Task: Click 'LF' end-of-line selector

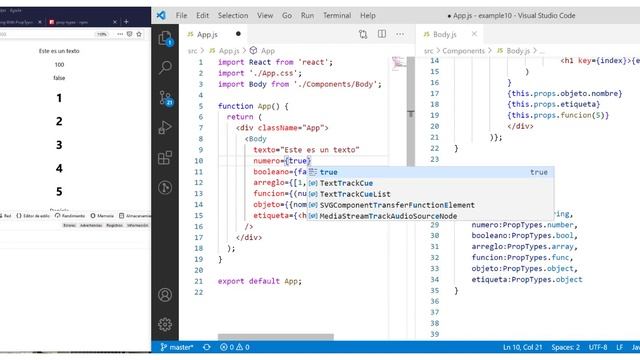Action: (619, 347)
